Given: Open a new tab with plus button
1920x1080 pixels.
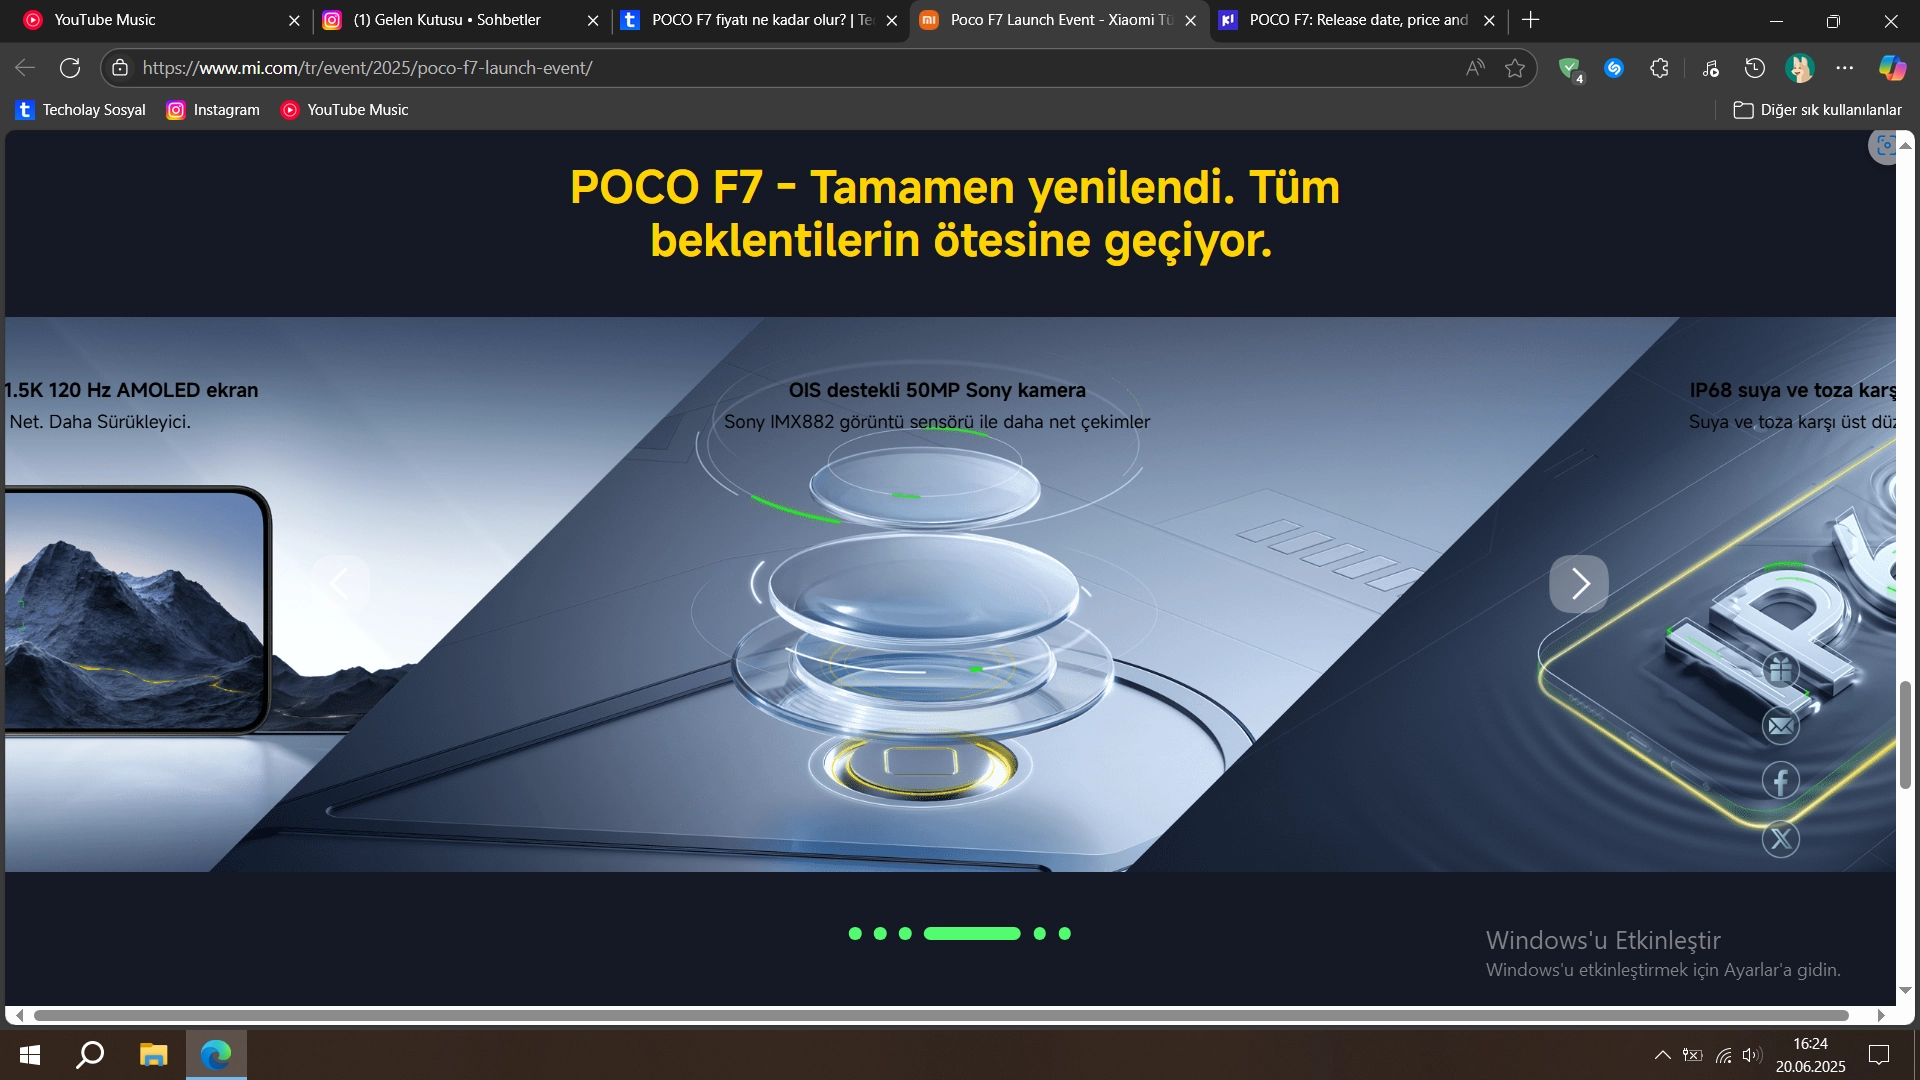Looking at the screenshot, I should click(x=1531, y=20).
